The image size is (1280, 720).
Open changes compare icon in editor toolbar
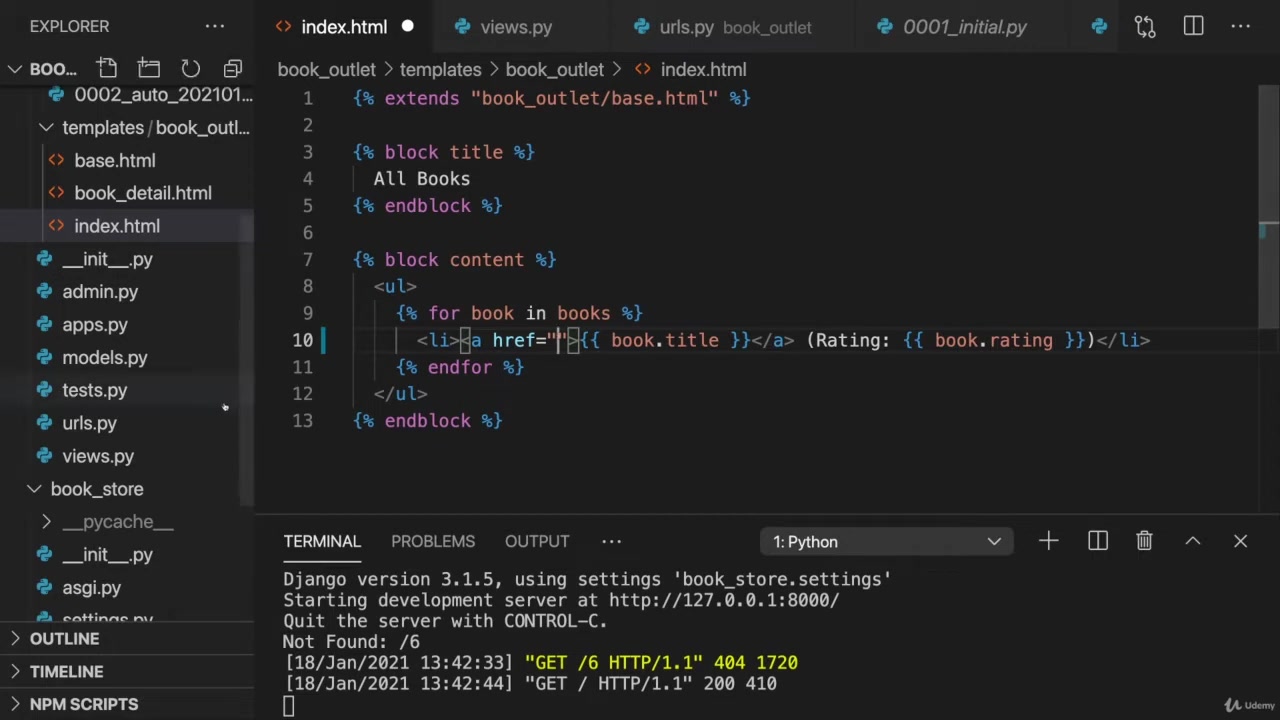click(1145, 27)
